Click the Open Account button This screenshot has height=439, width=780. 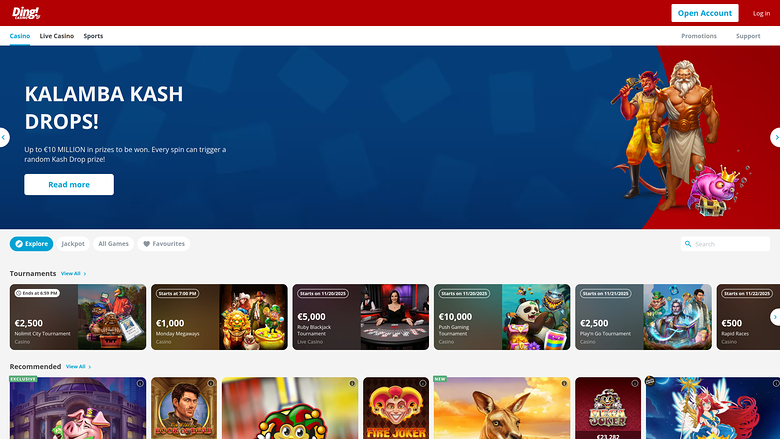[x=704, y=13]
